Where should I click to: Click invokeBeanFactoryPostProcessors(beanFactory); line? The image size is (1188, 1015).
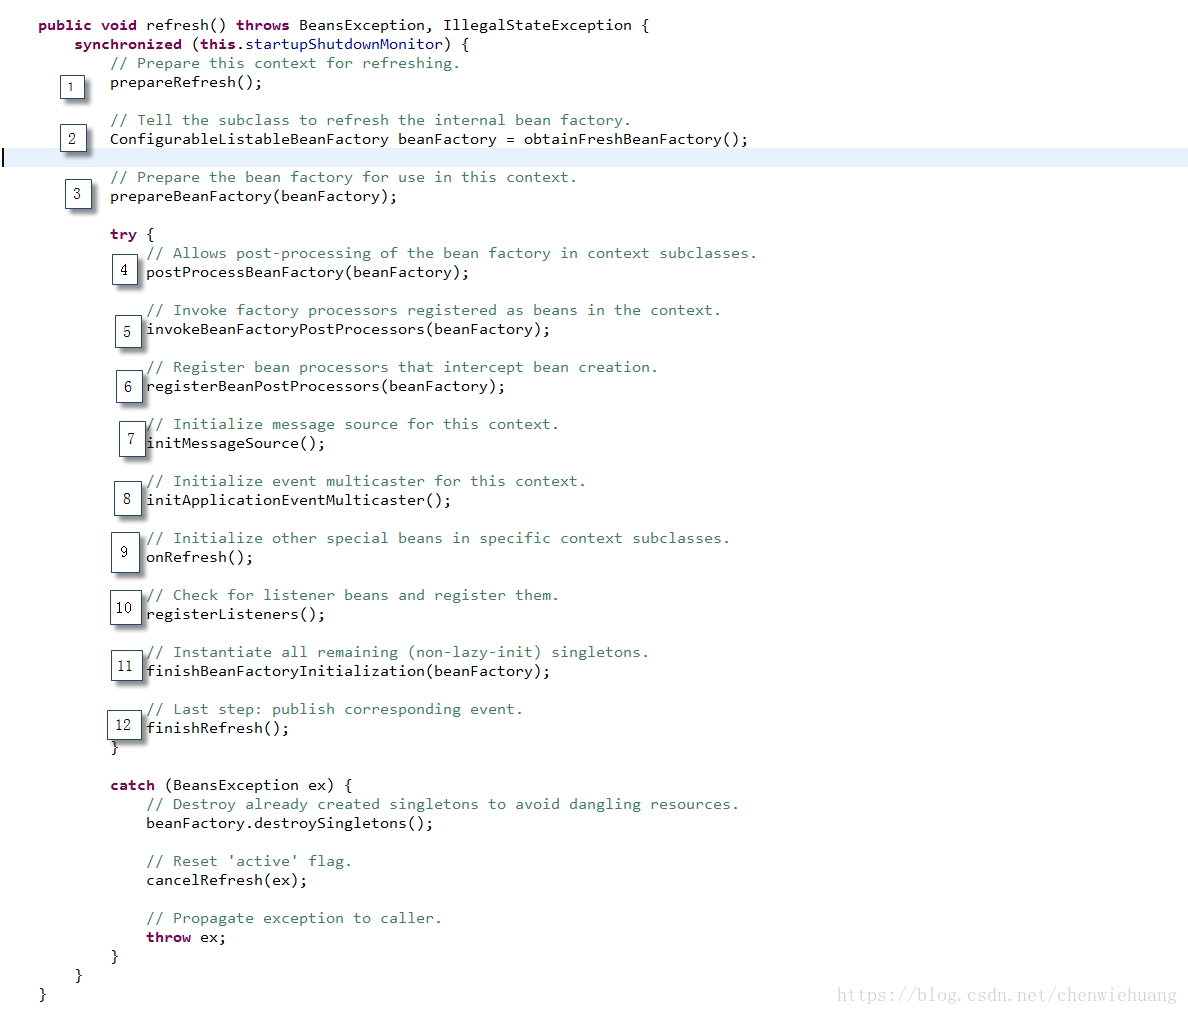pos(348,329)
